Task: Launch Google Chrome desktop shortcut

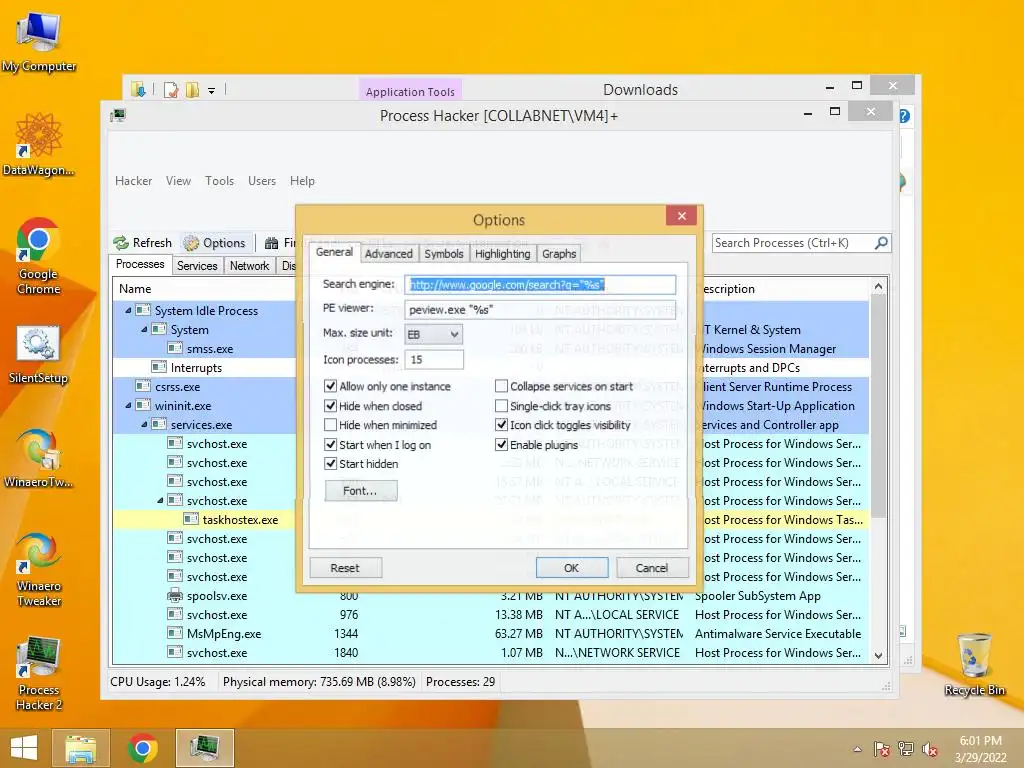Action: pos(39,256)
